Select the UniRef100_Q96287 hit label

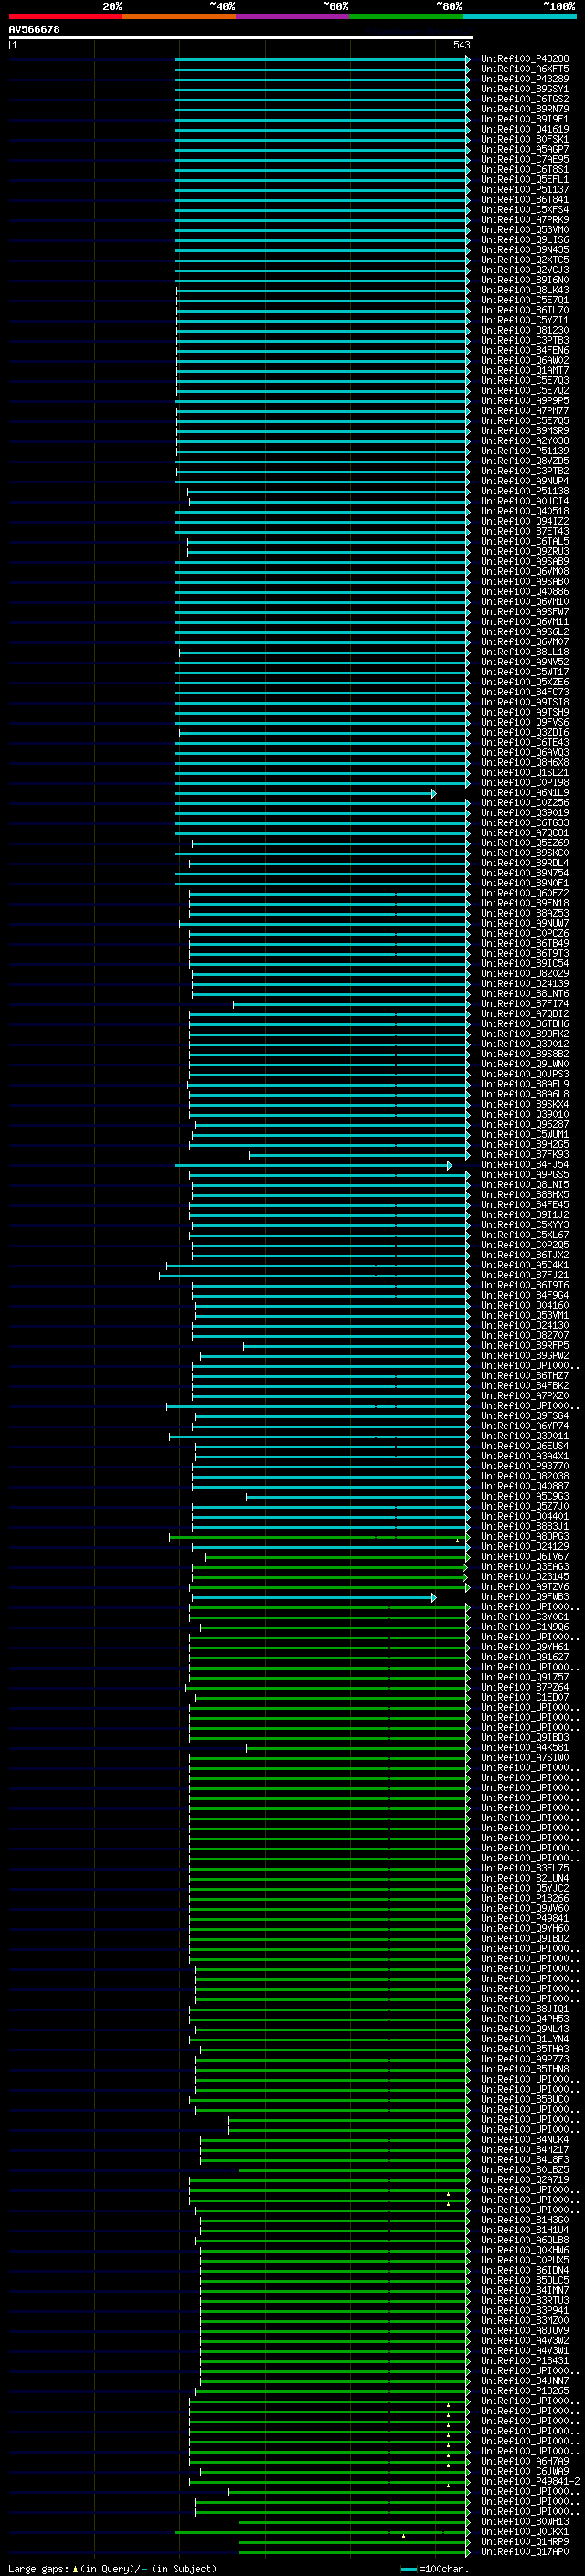click(524, 1124)
